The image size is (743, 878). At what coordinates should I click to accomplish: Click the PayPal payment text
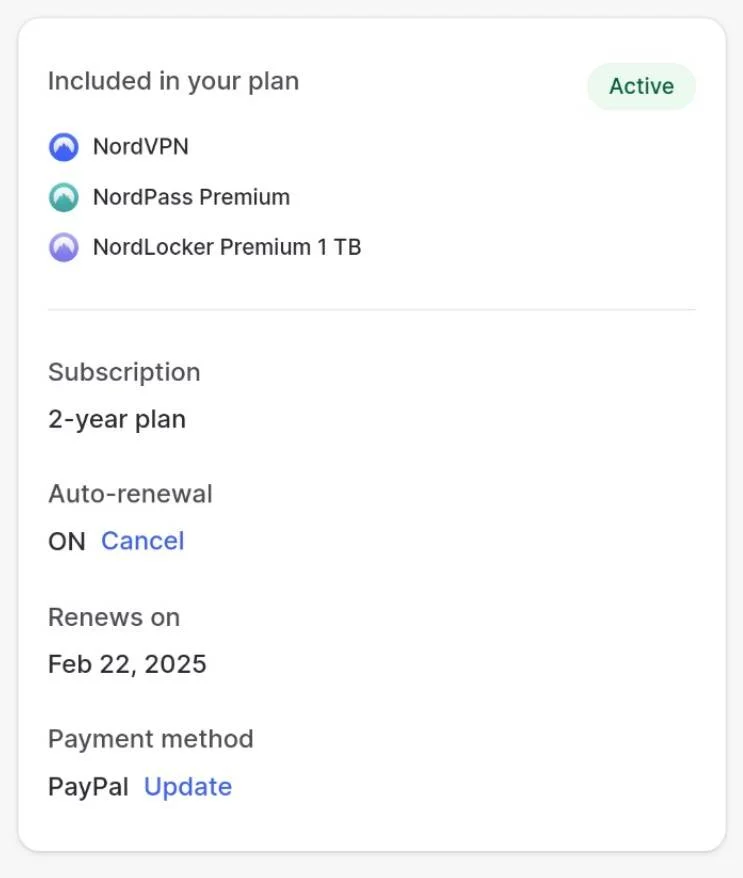click(88, 787)
